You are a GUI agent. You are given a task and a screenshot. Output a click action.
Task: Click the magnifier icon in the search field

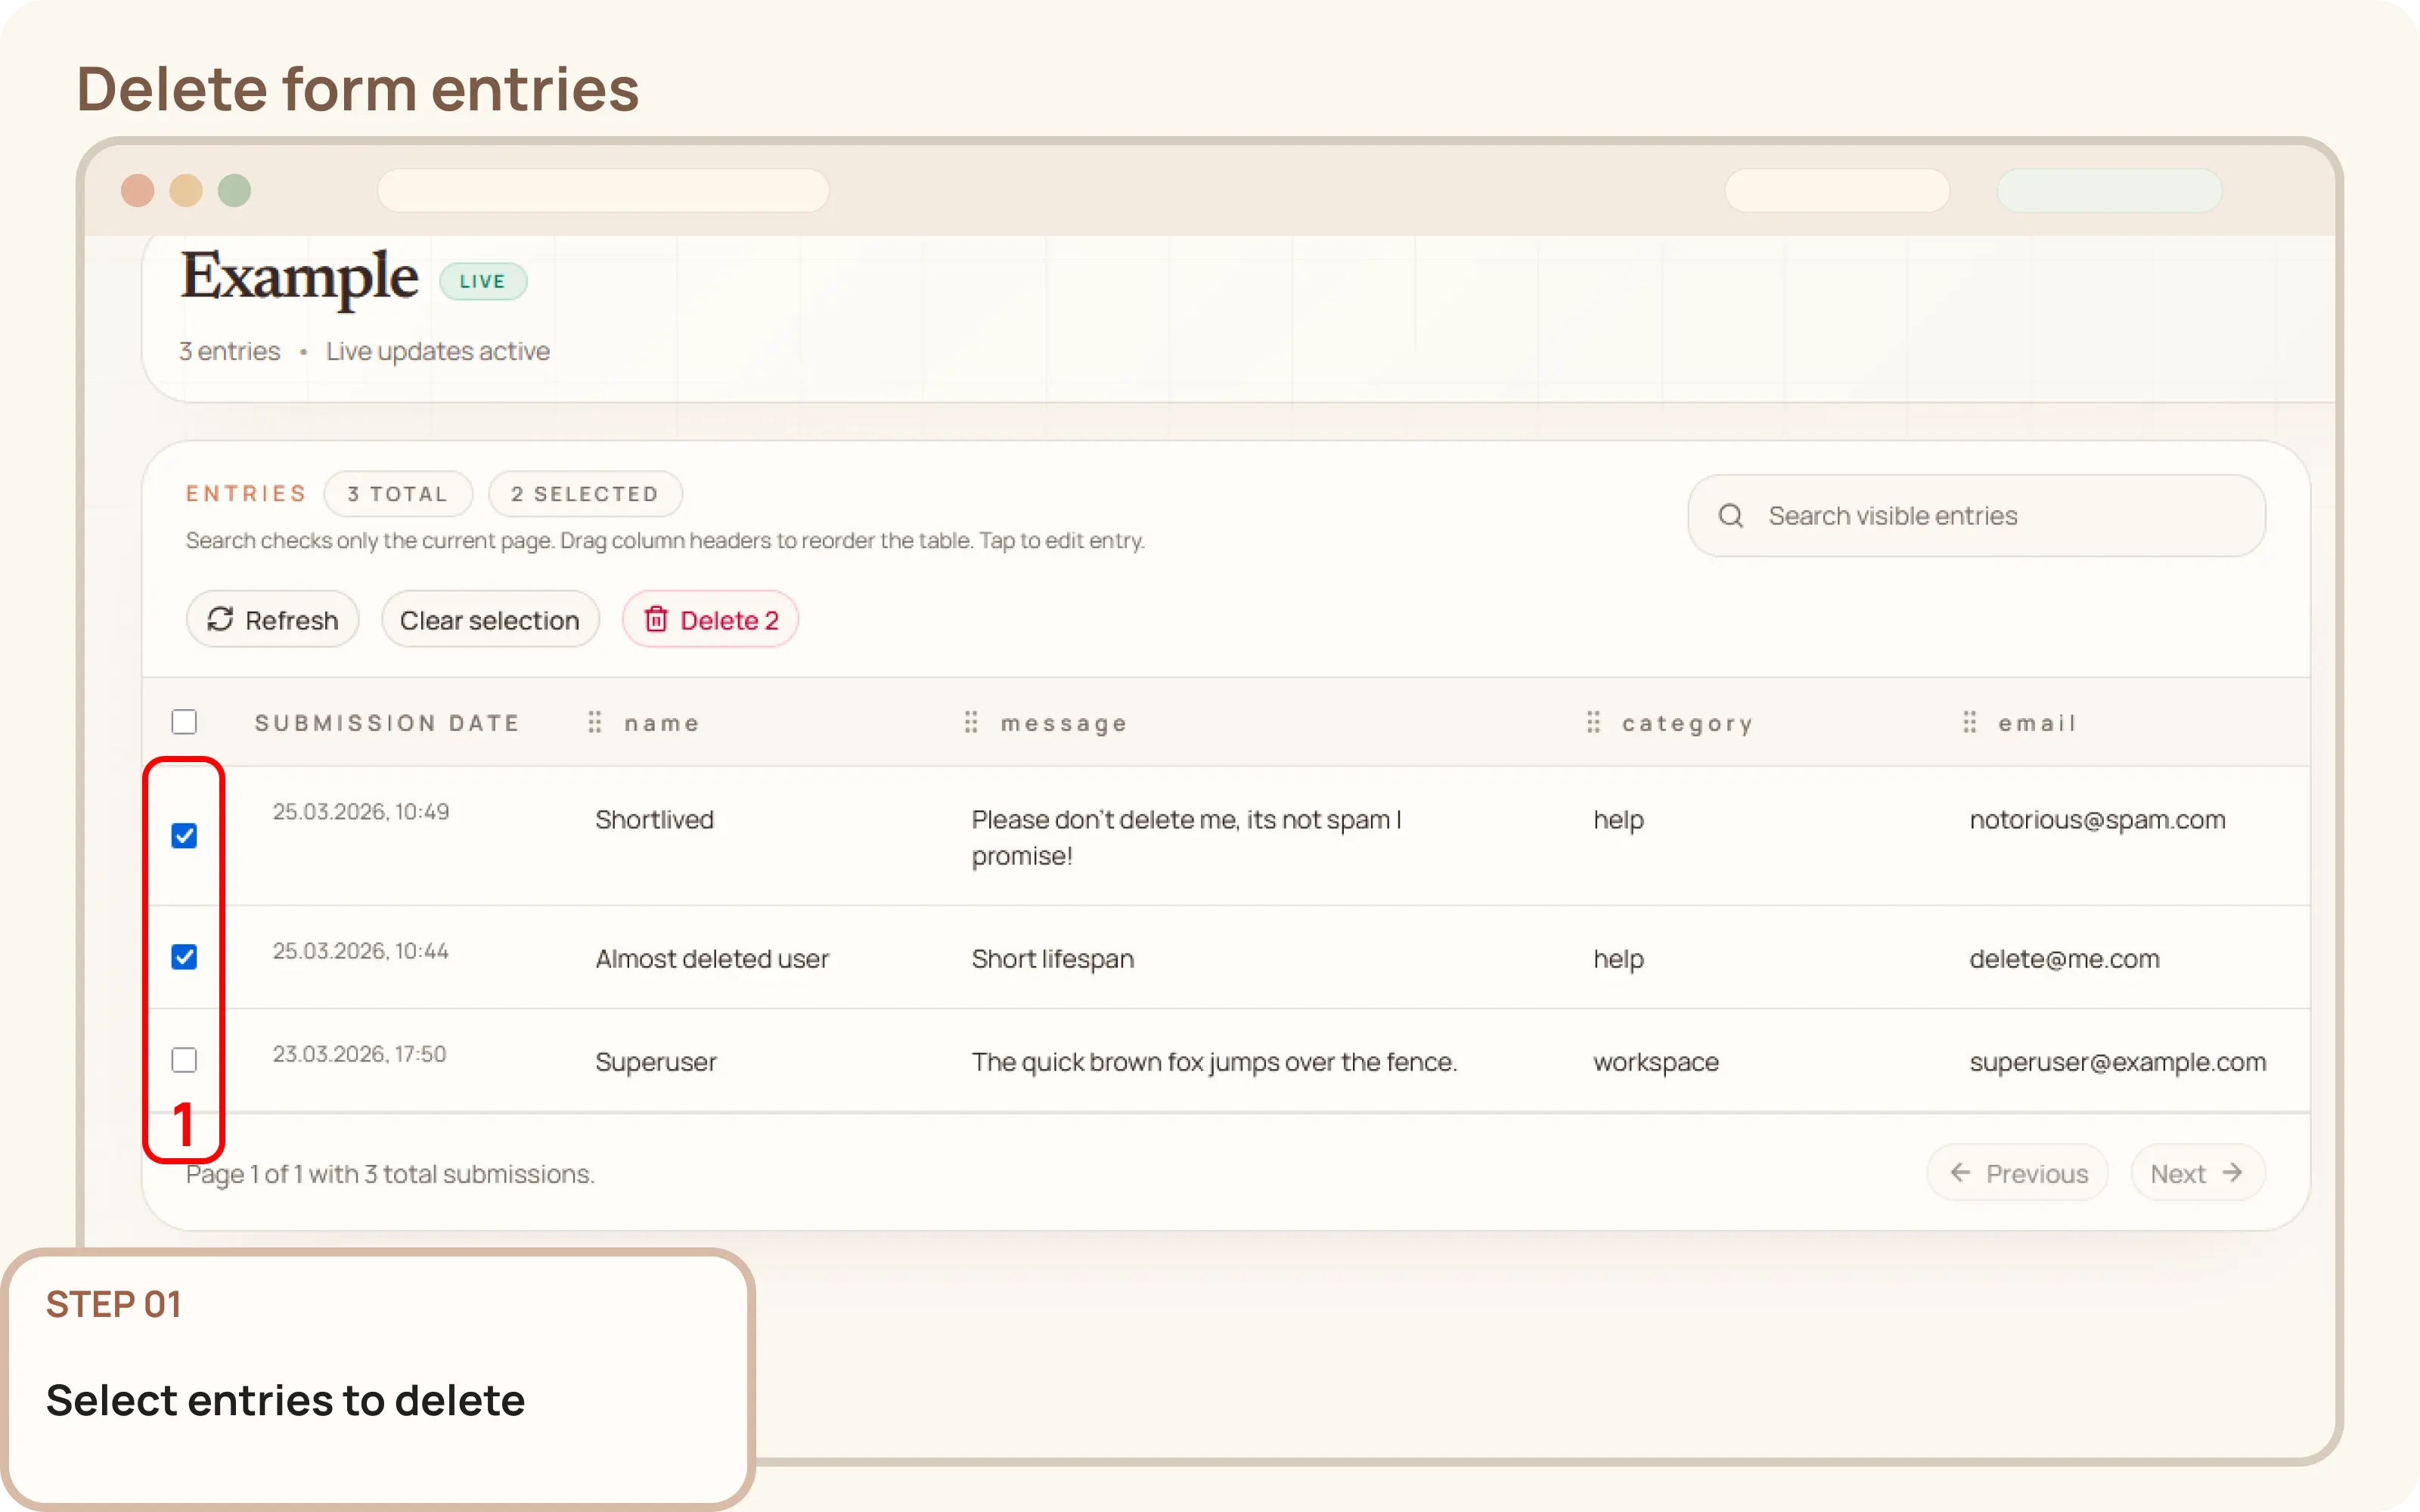coord(1732,515)
